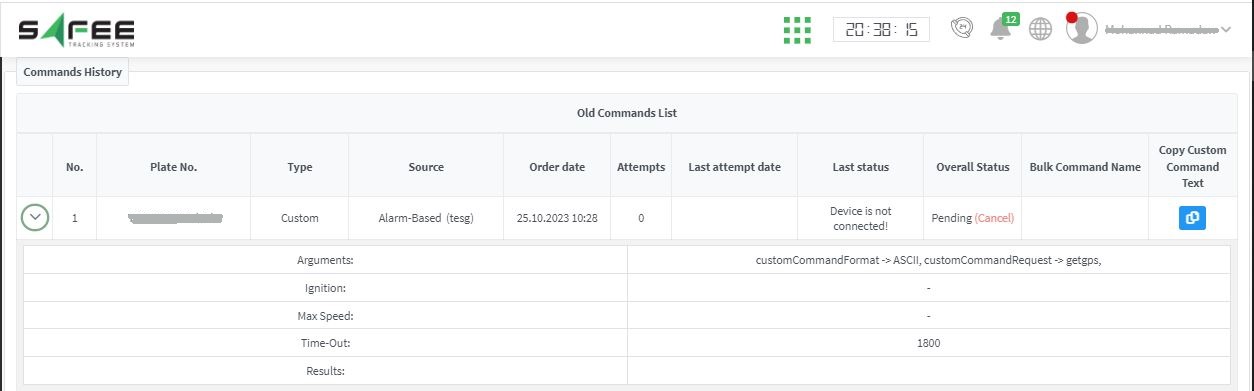The height and width of the screenshot is (391, 1254).
Task: Click the Type column header
Action: point(300,167)
